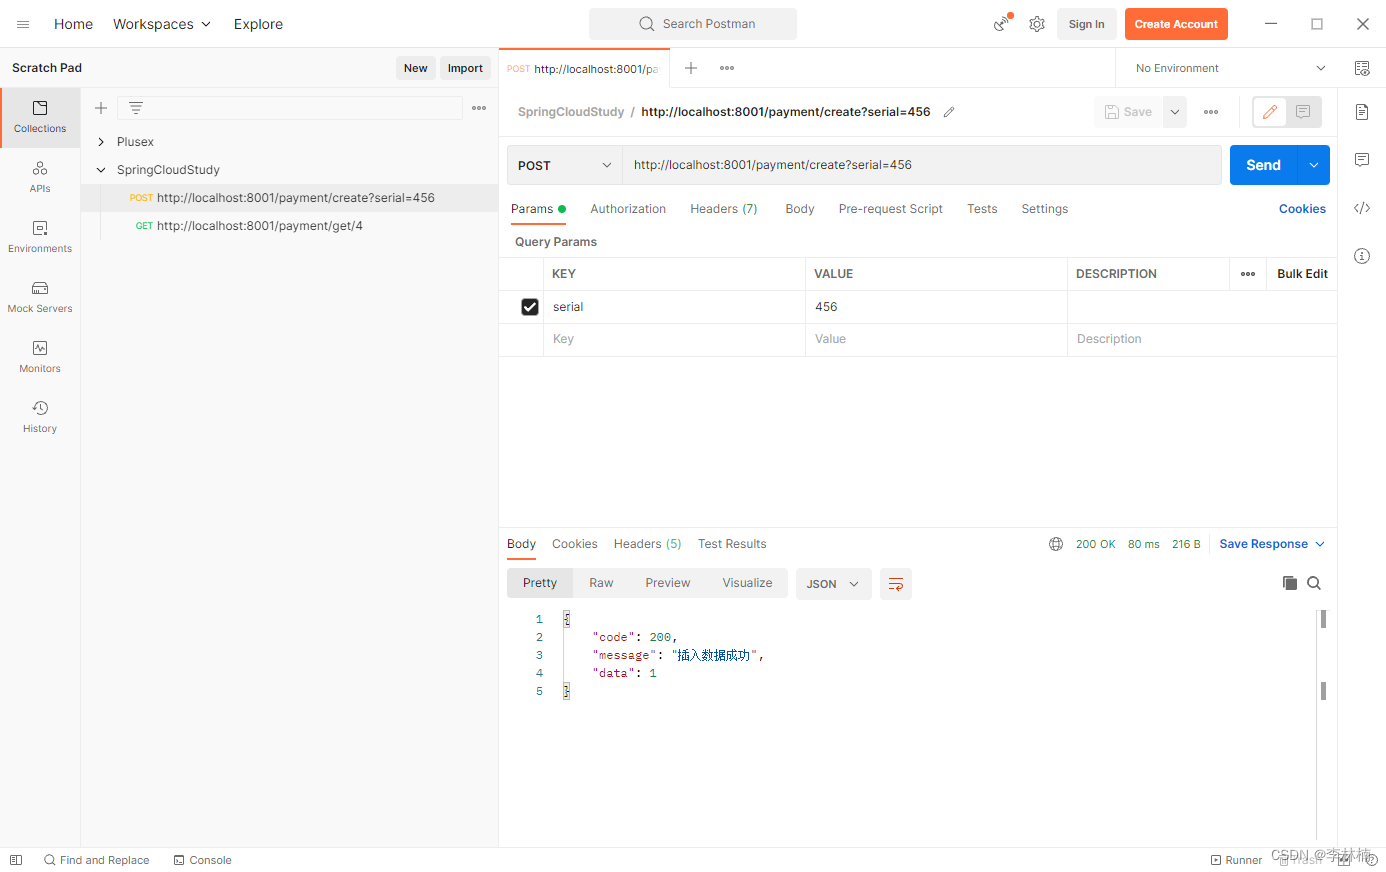Open the three-dot menu next to Save

tap(1211, 112)
